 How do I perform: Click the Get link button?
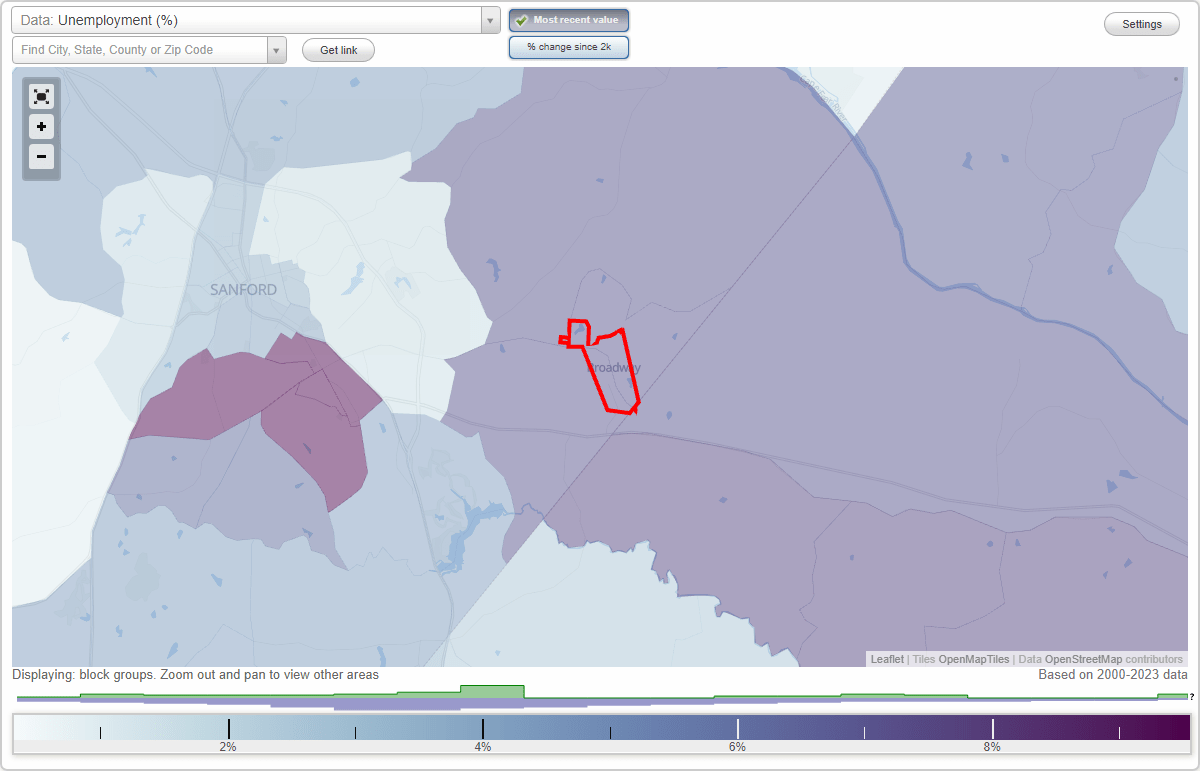coord(338,50)
